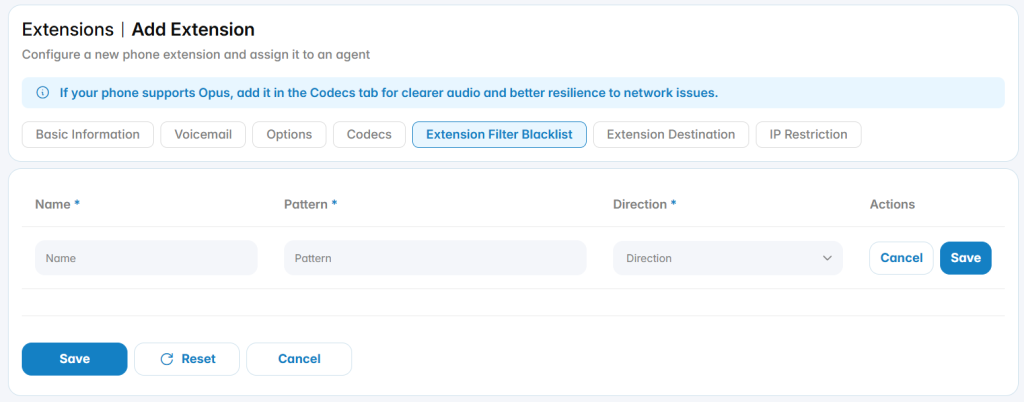
Task: Select the Options tab
Action: [x=289, y=134]
